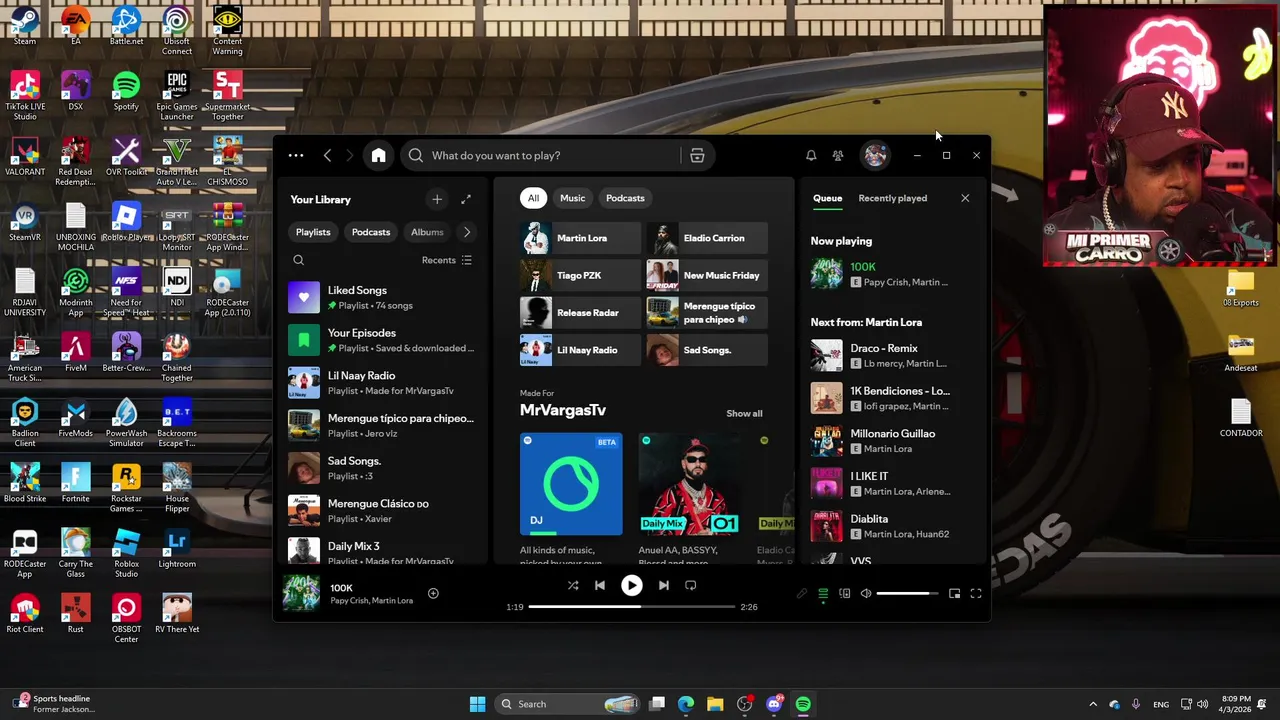Open Merengue Clásico playlist
The height and width of the screenshot is (720, 1280).
point(382,511)
